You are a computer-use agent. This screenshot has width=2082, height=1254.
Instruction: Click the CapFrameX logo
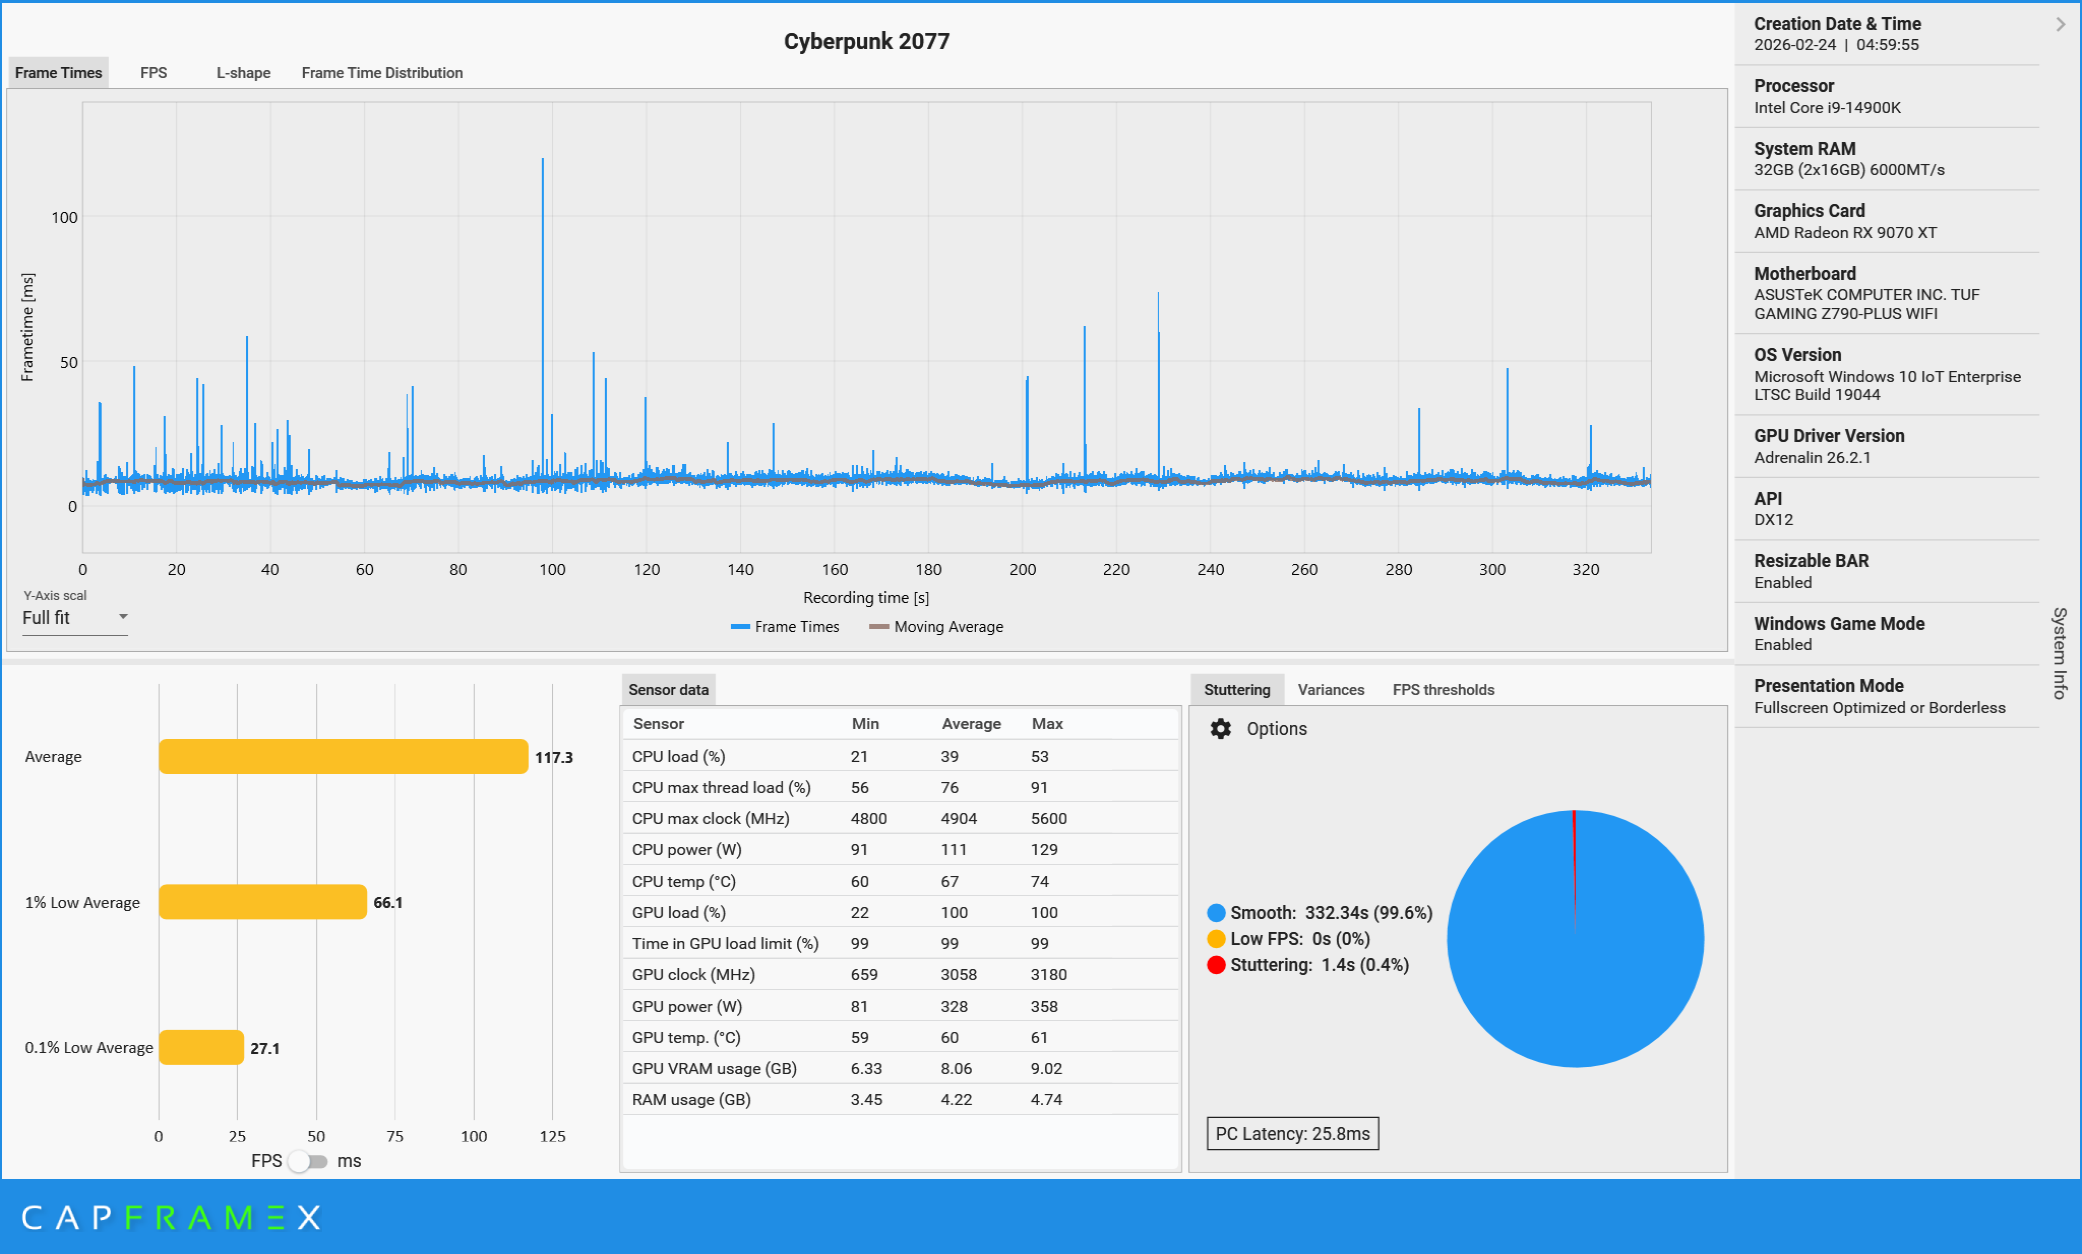pos(170,1217)
